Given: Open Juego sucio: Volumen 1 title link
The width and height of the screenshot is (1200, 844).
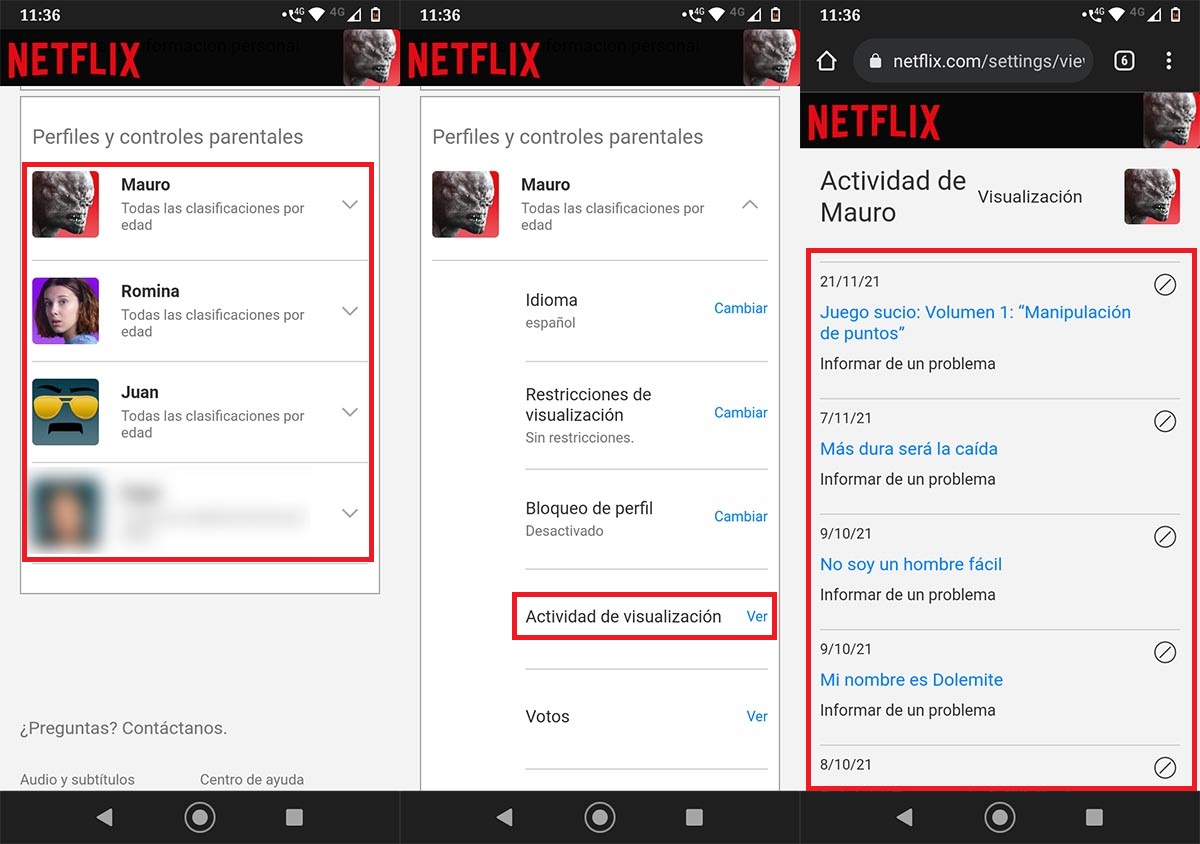Looking at the screenshot, I should 975,322.
